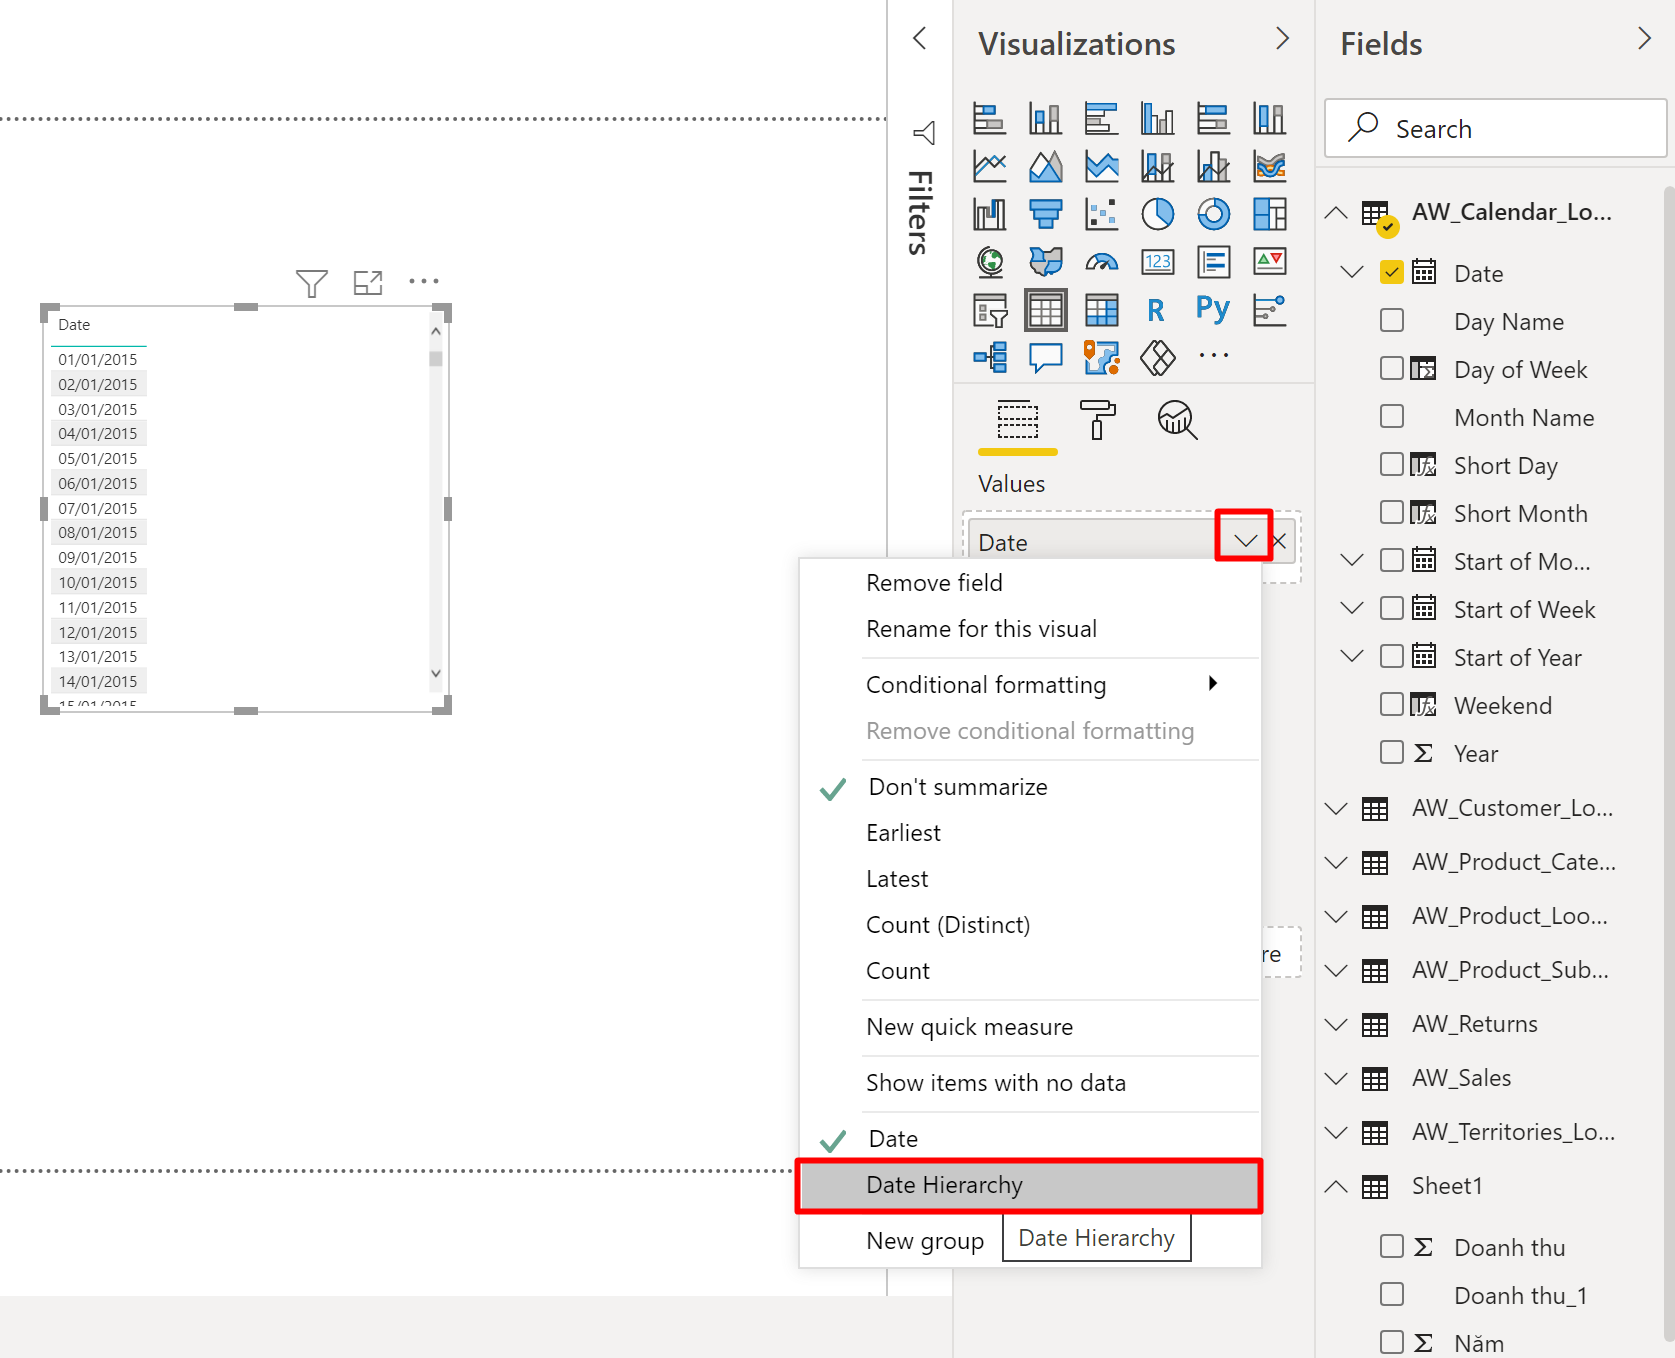Select Earliest summarization option

(x=1030, y=833)
